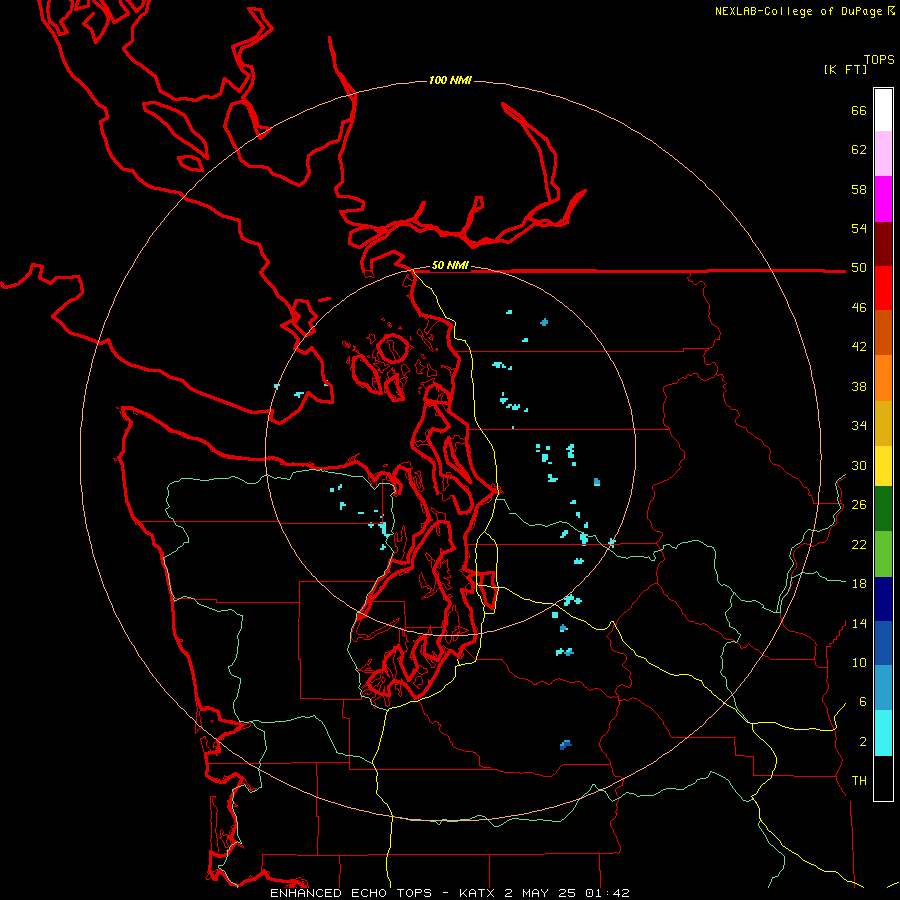Viewport: 900px width, 900px height.
Task: Click the 50 NMI range ring label
Action: 450,265
